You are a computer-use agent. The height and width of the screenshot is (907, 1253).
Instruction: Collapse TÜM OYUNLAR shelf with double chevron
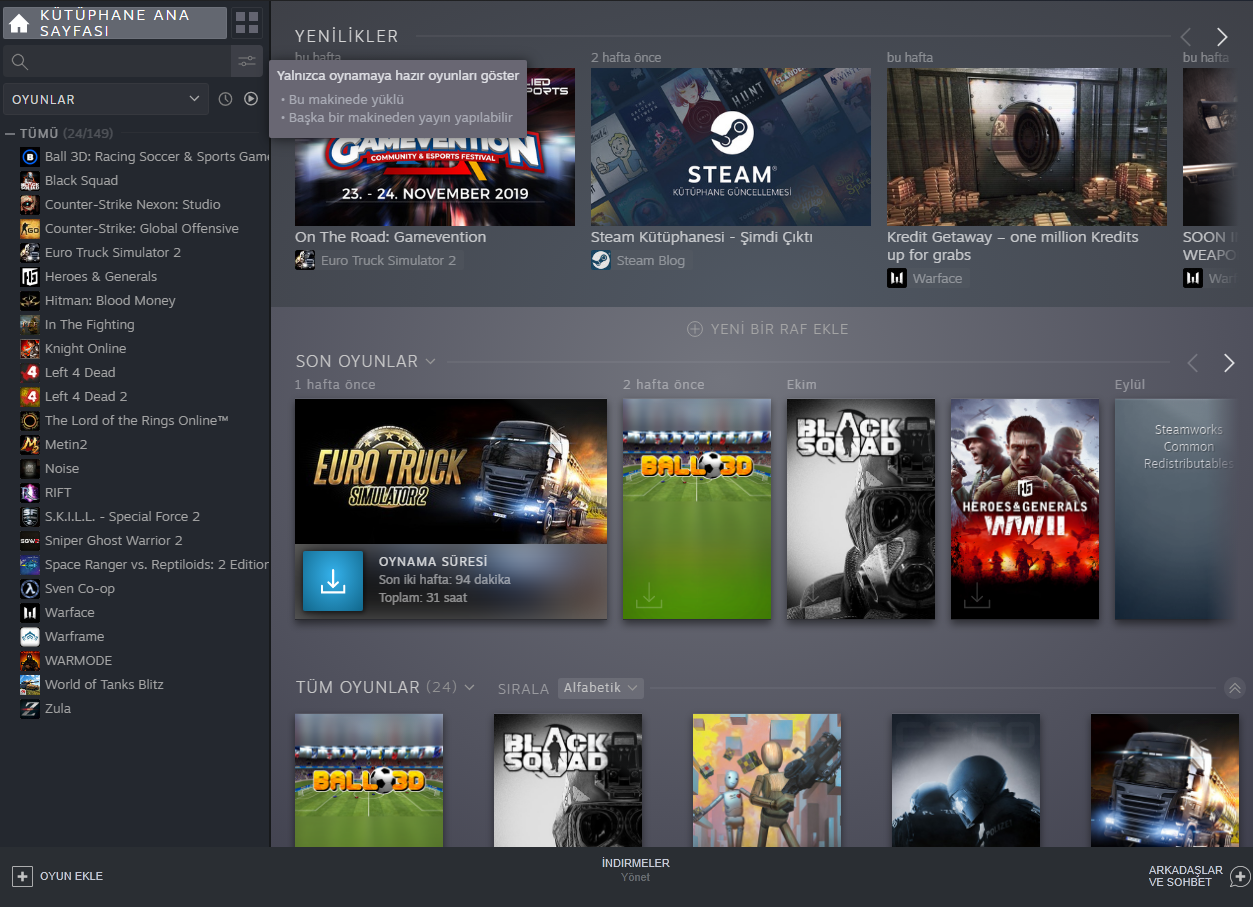pyautogui.click(x=1235, y=688)
